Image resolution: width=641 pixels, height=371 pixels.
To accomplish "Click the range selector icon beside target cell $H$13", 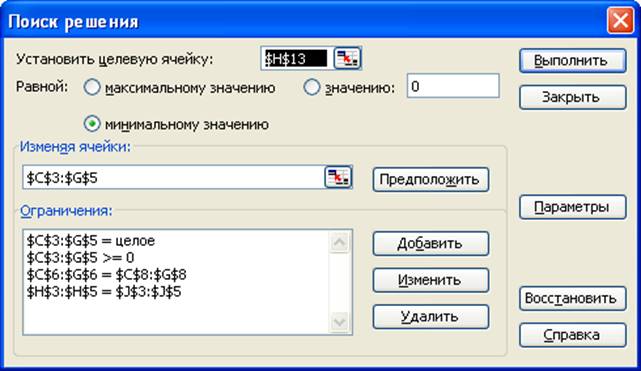I will click(x=347, y=58).
